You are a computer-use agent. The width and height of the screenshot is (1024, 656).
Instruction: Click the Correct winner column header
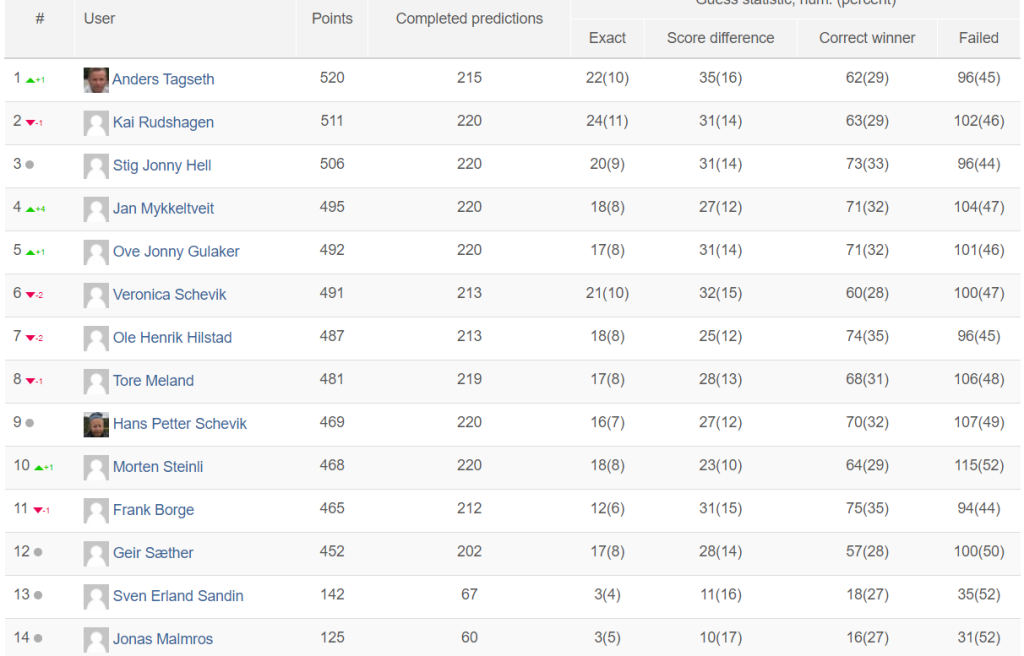(867, 38)
